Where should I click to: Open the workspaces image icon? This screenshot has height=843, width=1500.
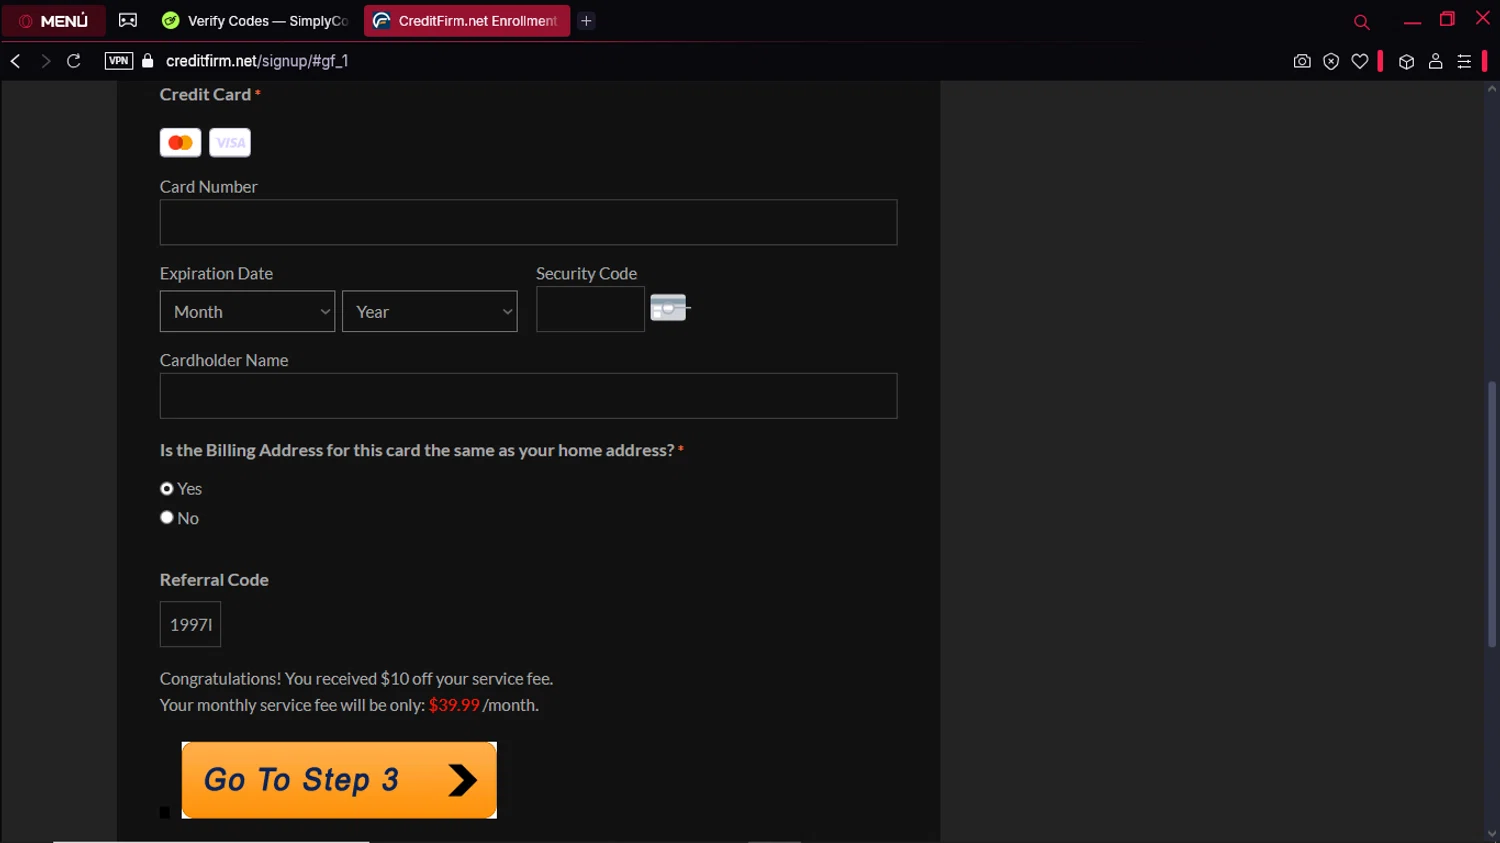point(128,20)
